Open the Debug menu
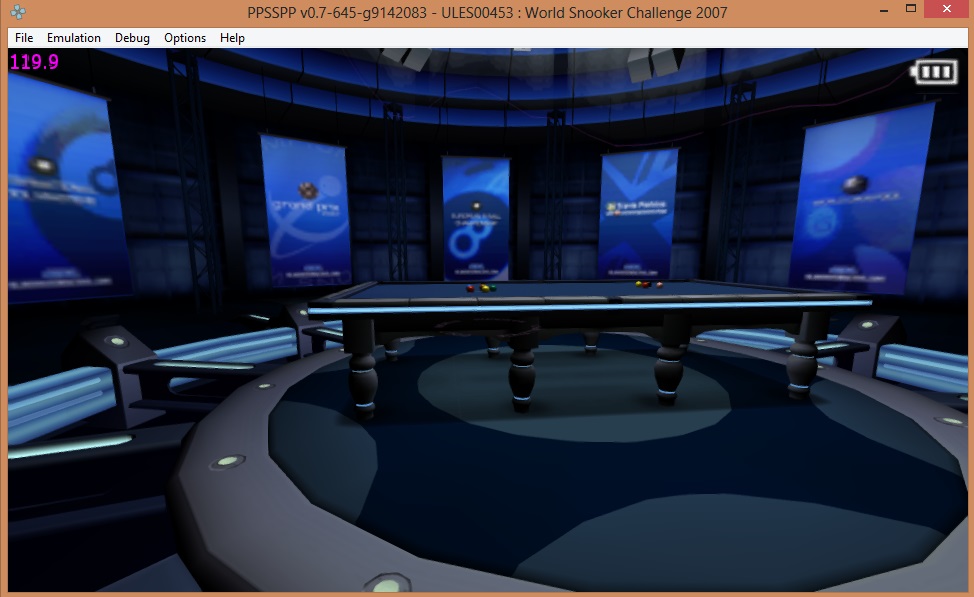974x597 pixels. coord(132,38)
